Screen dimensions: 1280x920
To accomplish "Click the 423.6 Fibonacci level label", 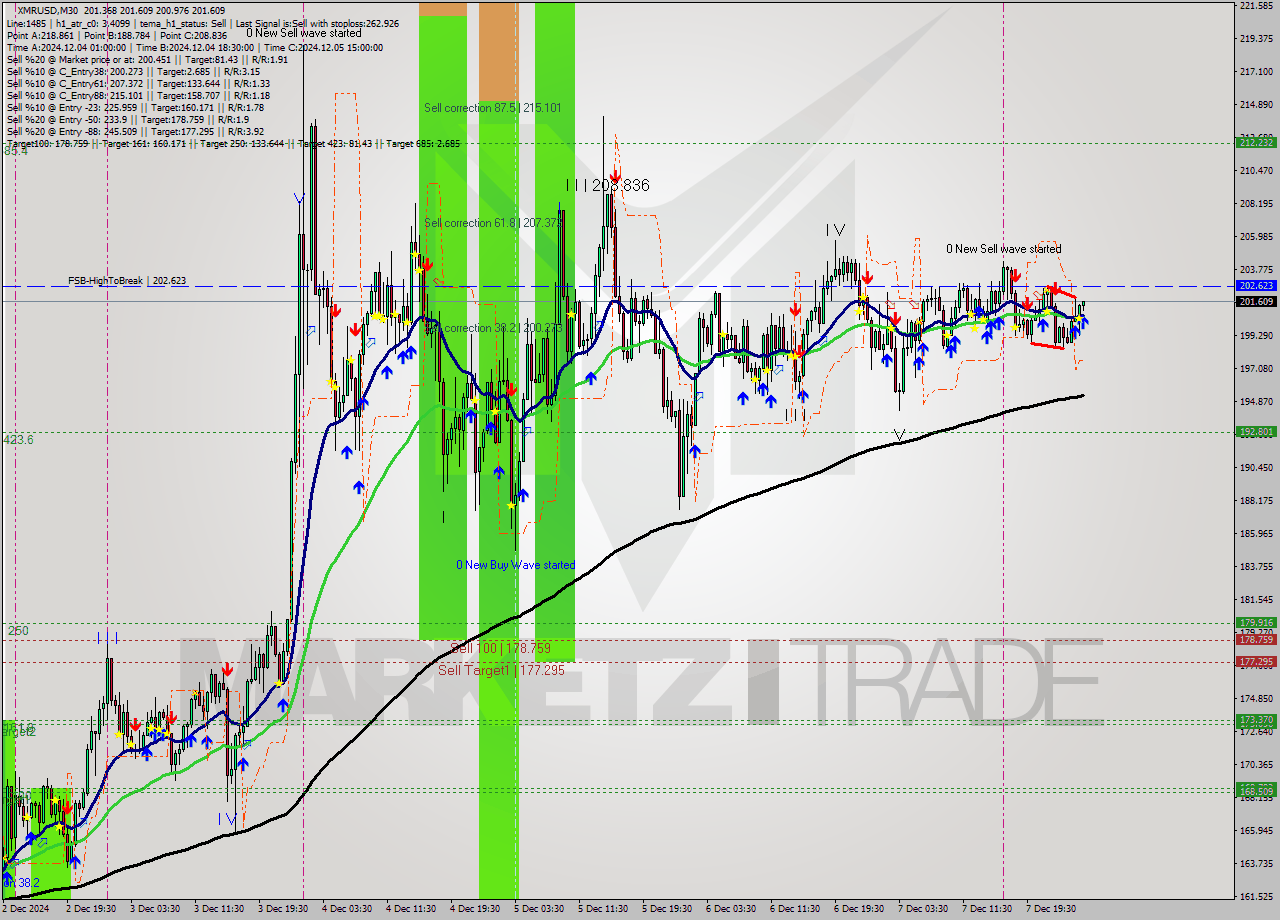I will [x=18, y=439].
